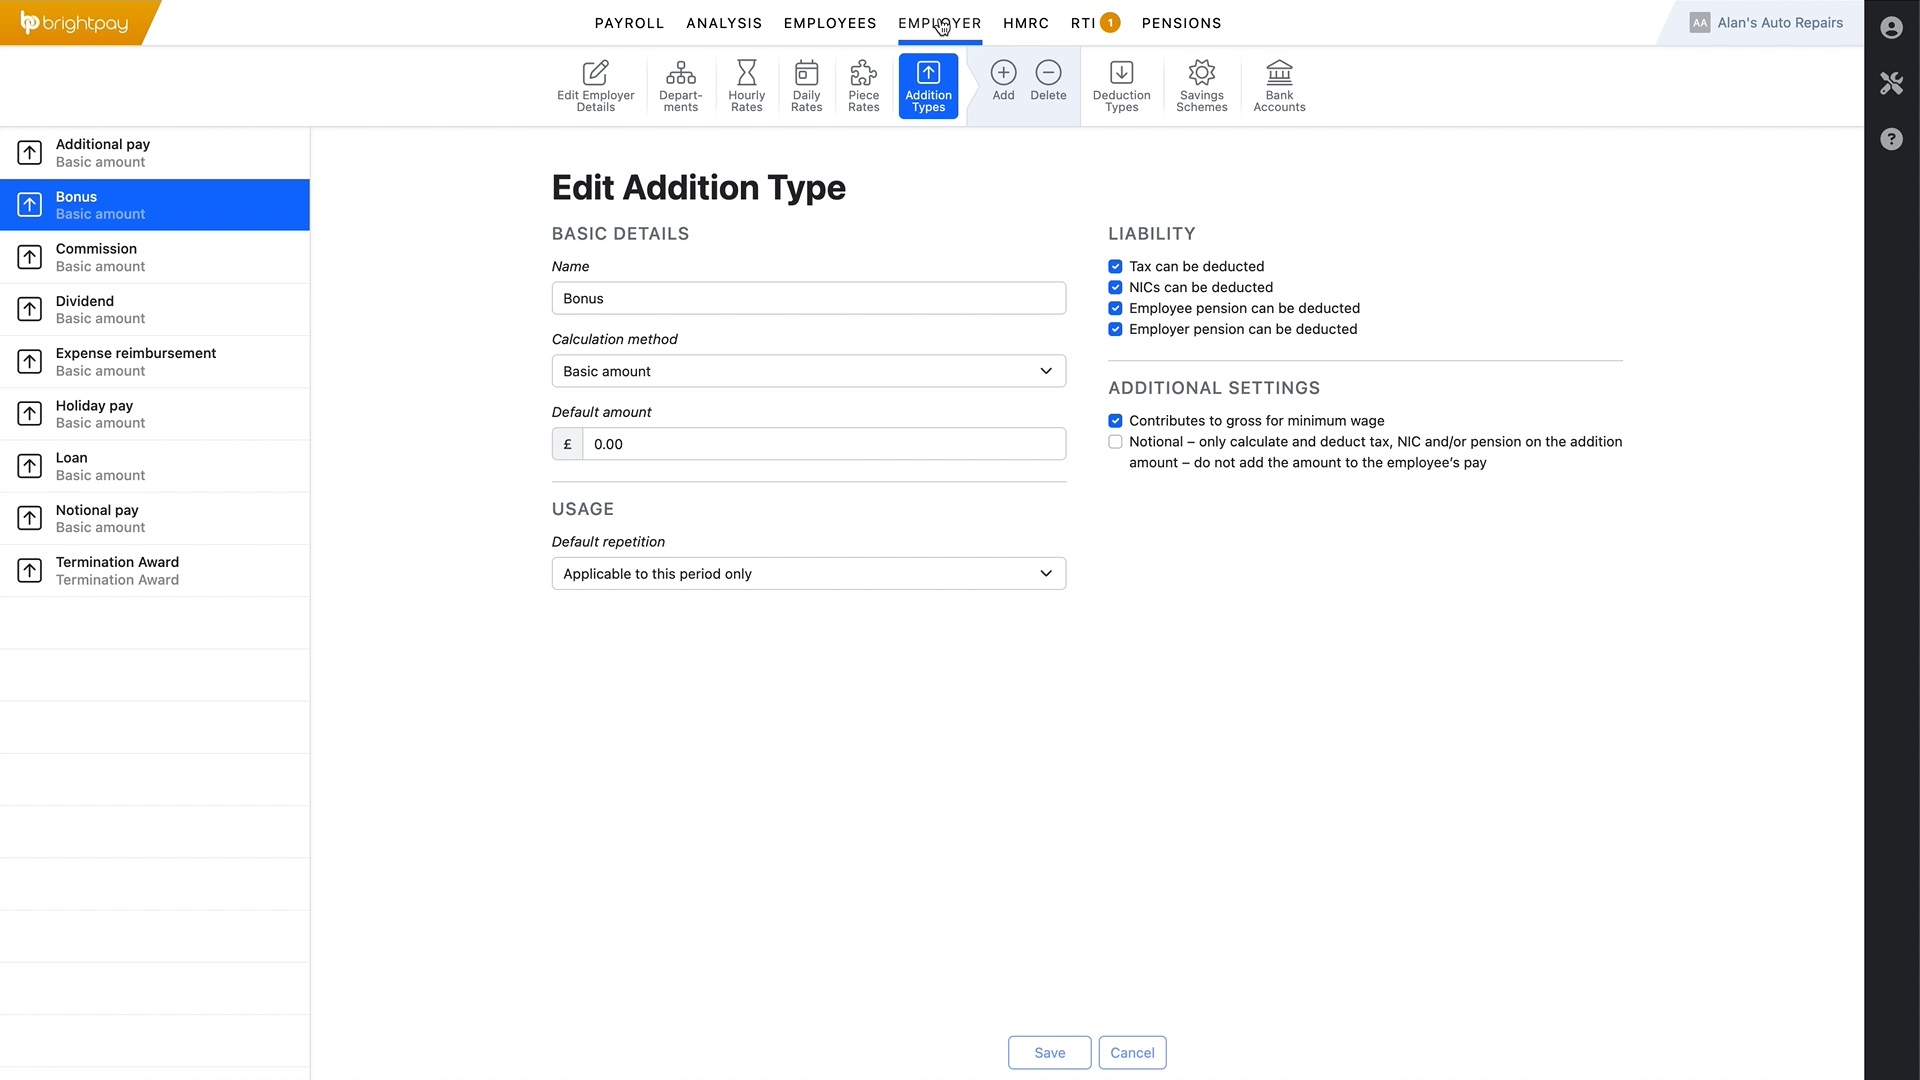Save the addition type changes
This screenshot has height=1080, width=1920.
(x=1048, y=1052)
